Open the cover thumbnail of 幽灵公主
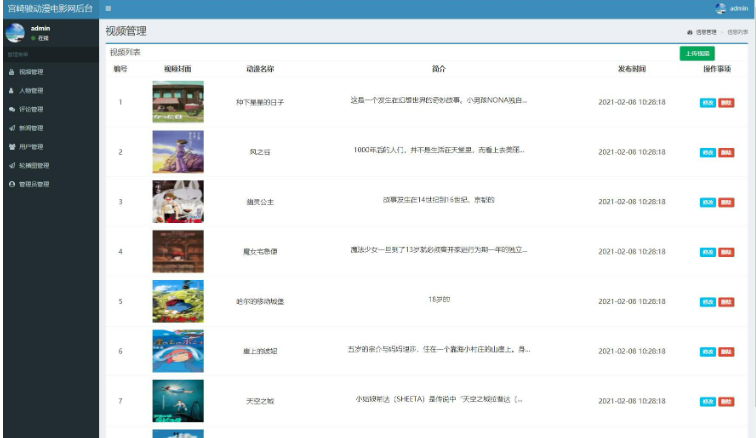Image resolution: width=756 pixels, height=438 pixels. pyautogui.click(x=178, y=202)
